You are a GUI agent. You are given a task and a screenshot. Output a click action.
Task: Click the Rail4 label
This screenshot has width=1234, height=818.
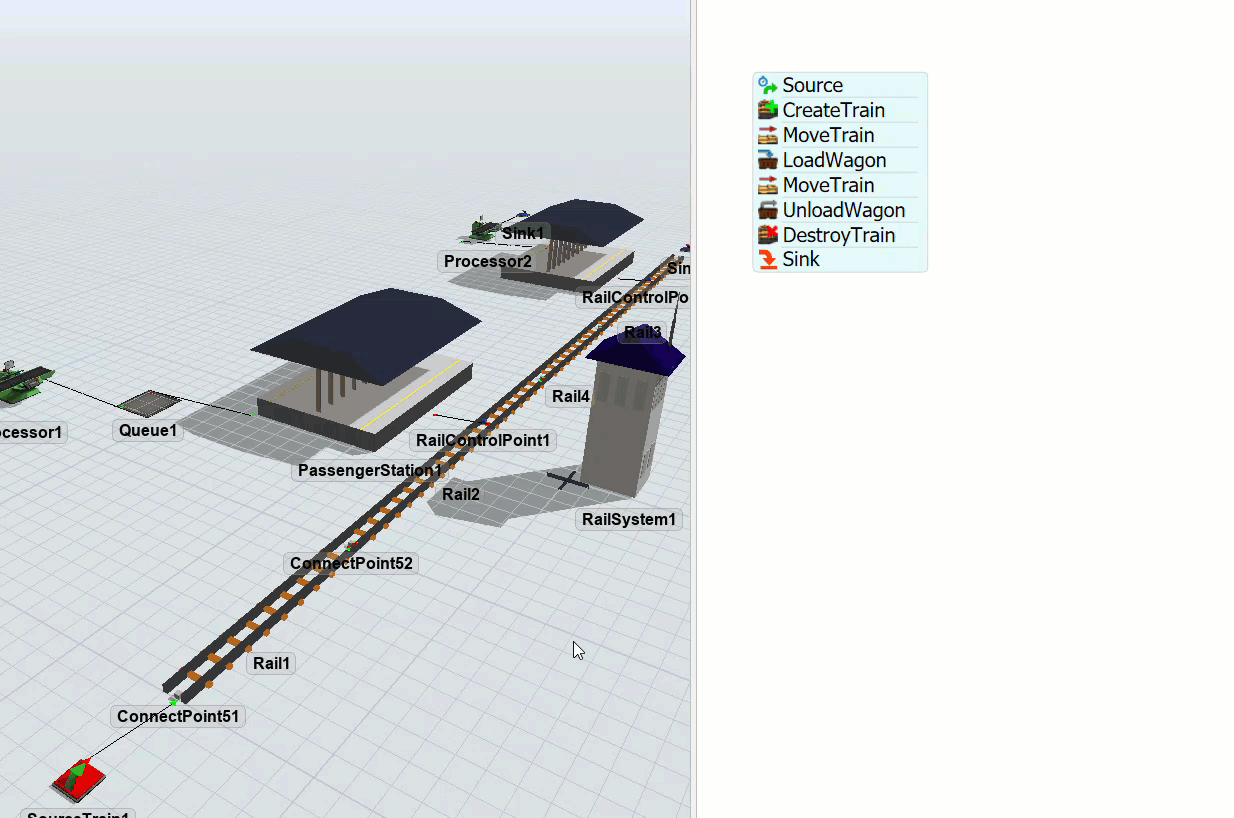571,397
